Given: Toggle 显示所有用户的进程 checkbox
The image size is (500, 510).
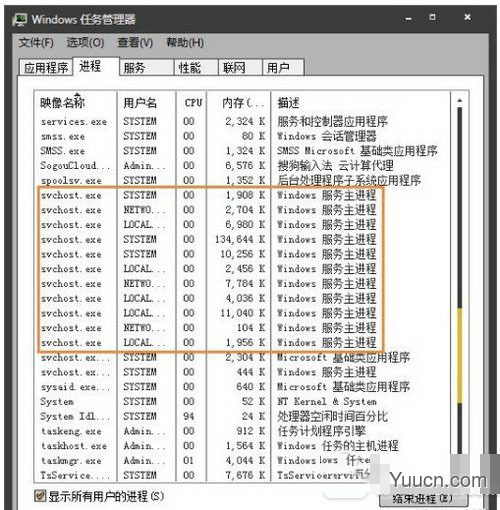Looking at the screenshot, I should point(40,496).
